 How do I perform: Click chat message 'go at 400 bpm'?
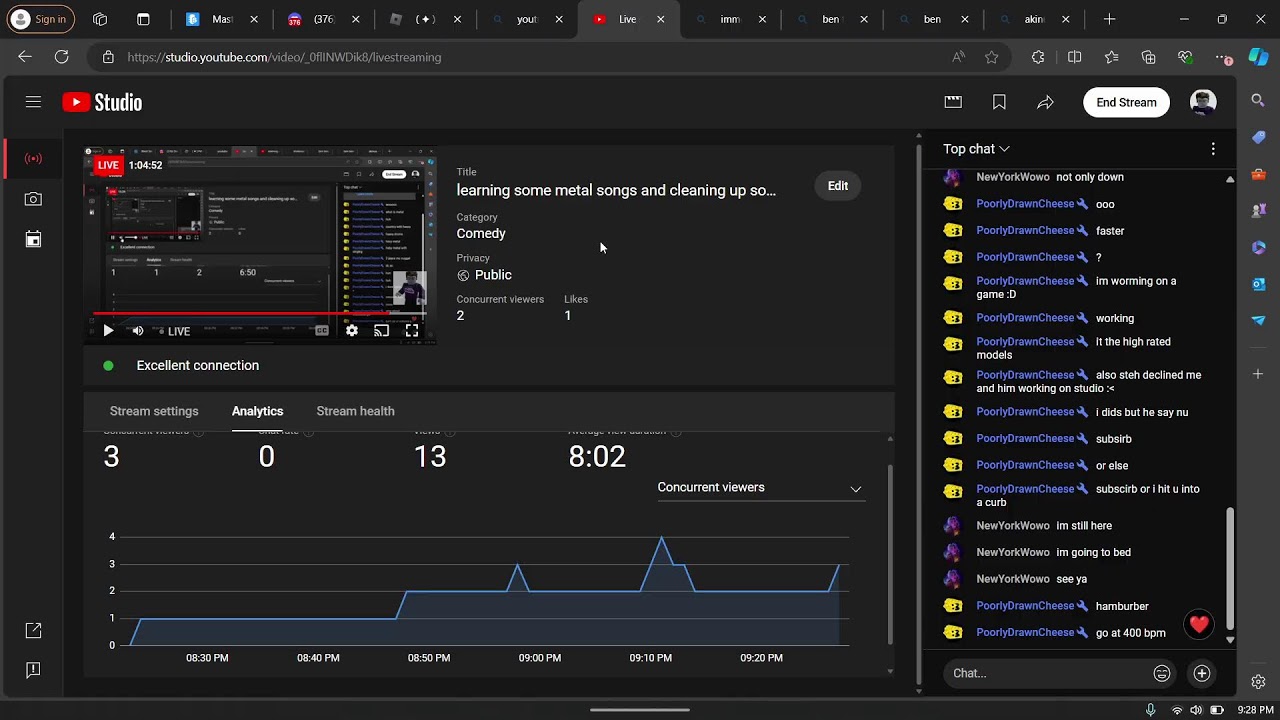click(x=1131, y=633)
